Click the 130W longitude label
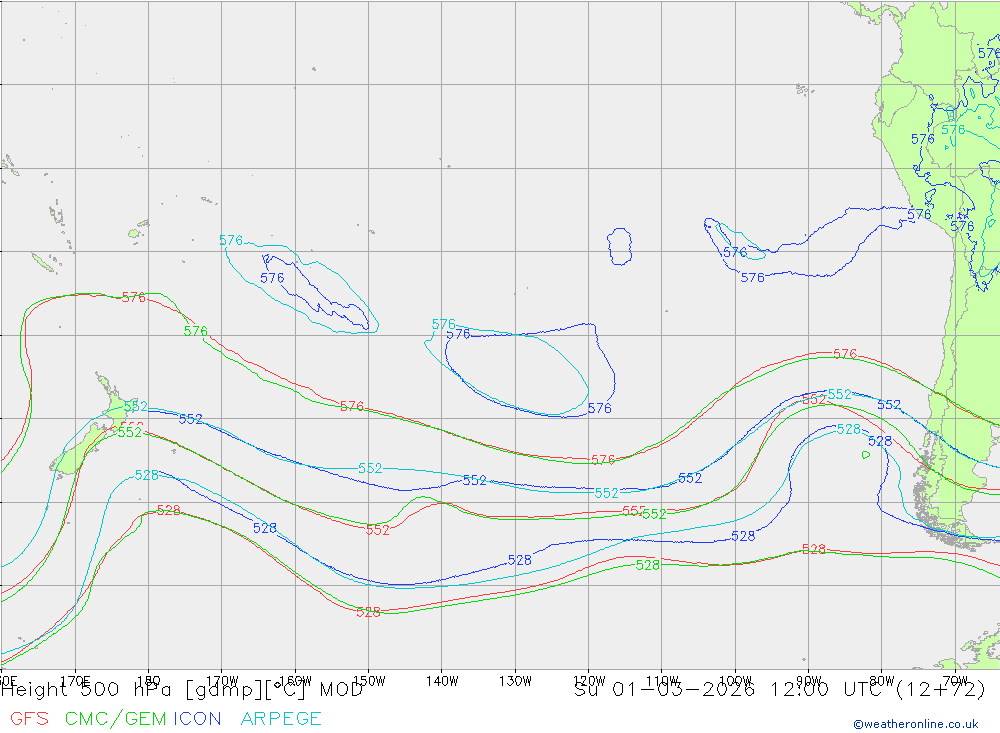Viewport: 1000px width, 733px height. (515, 681)
